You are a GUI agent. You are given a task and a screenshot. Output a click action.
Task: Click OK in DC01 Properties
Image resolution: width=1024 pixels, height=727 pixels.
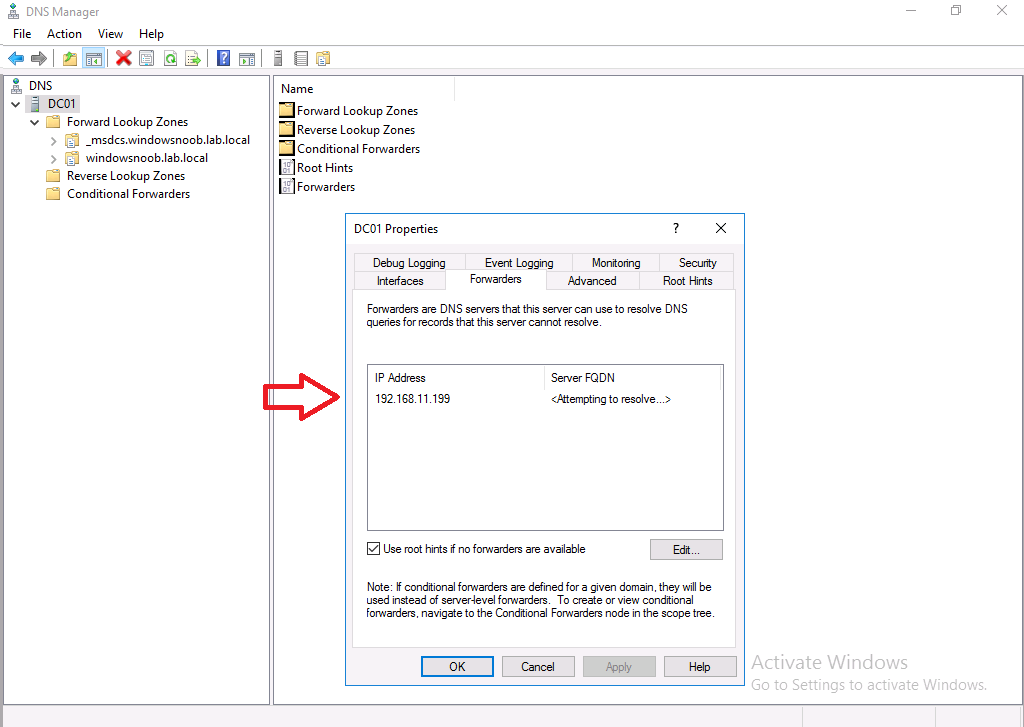[457, 667]
